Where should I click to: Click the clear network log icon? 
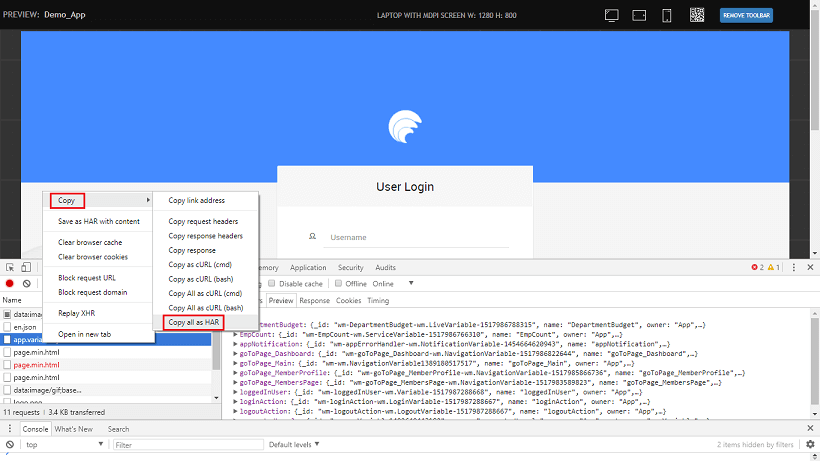[26, 284]
